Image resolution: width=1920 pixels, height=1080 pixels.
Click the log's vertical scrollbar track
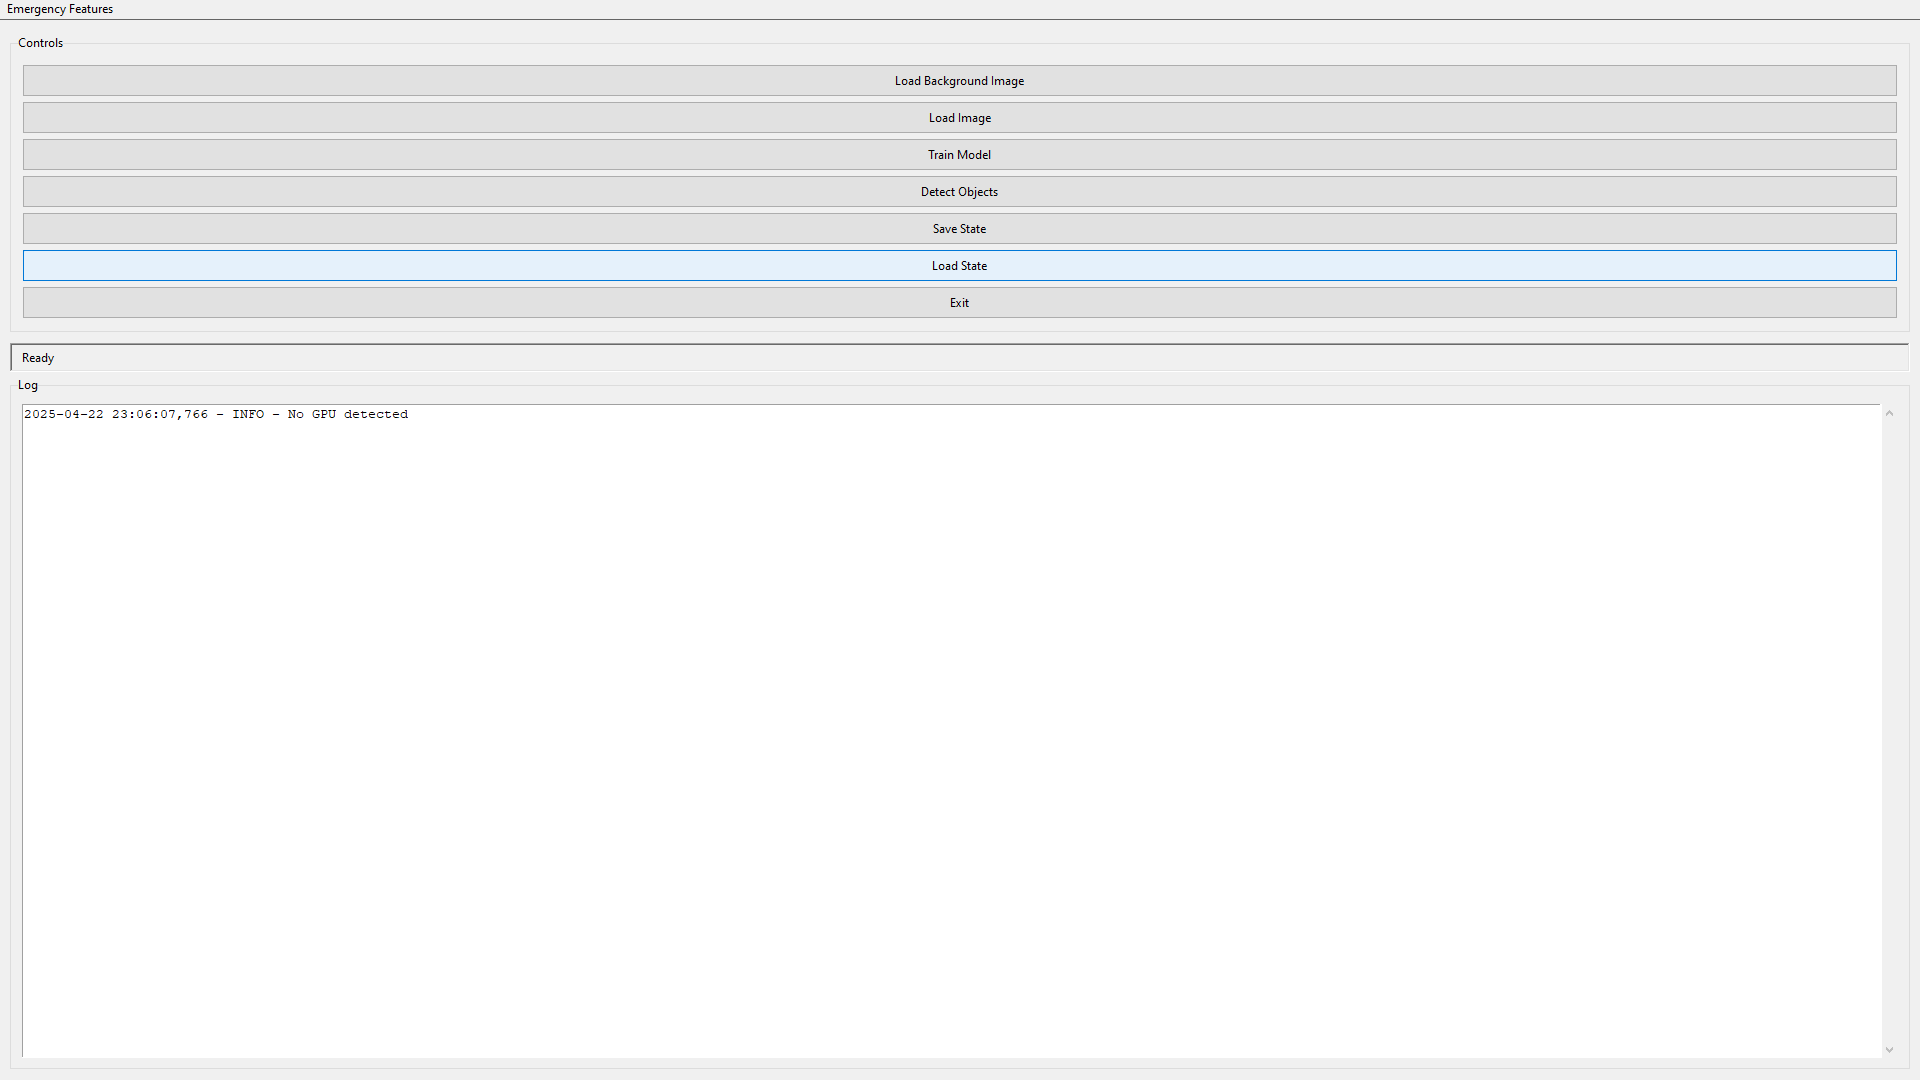(1889, 730)
